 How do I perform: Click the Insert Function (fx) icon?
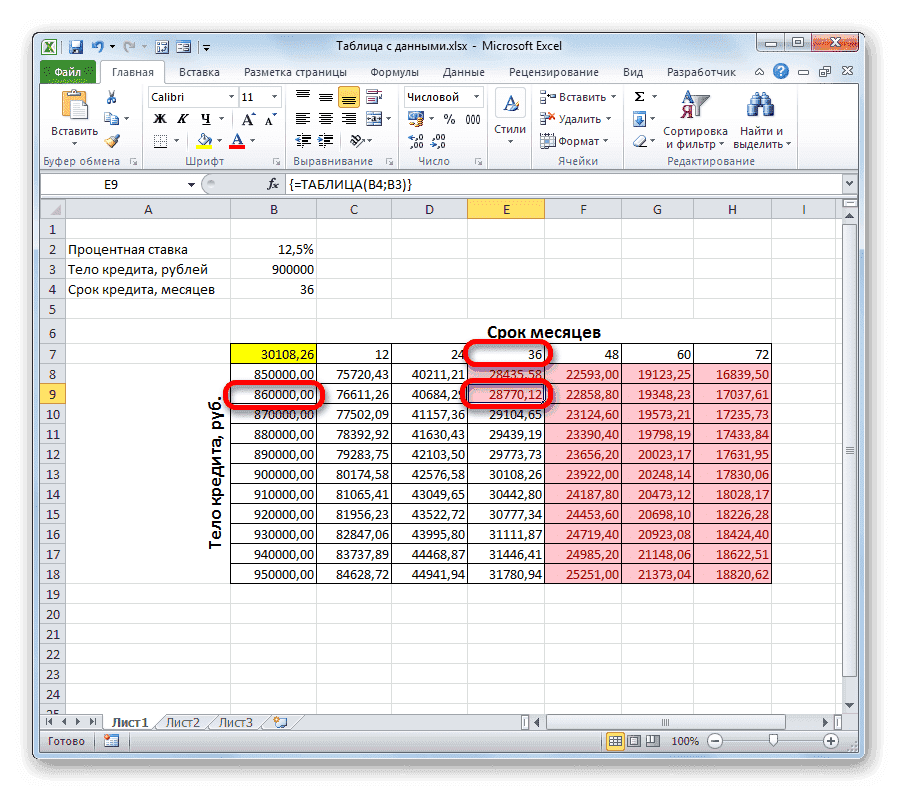(x=272, y=183)
